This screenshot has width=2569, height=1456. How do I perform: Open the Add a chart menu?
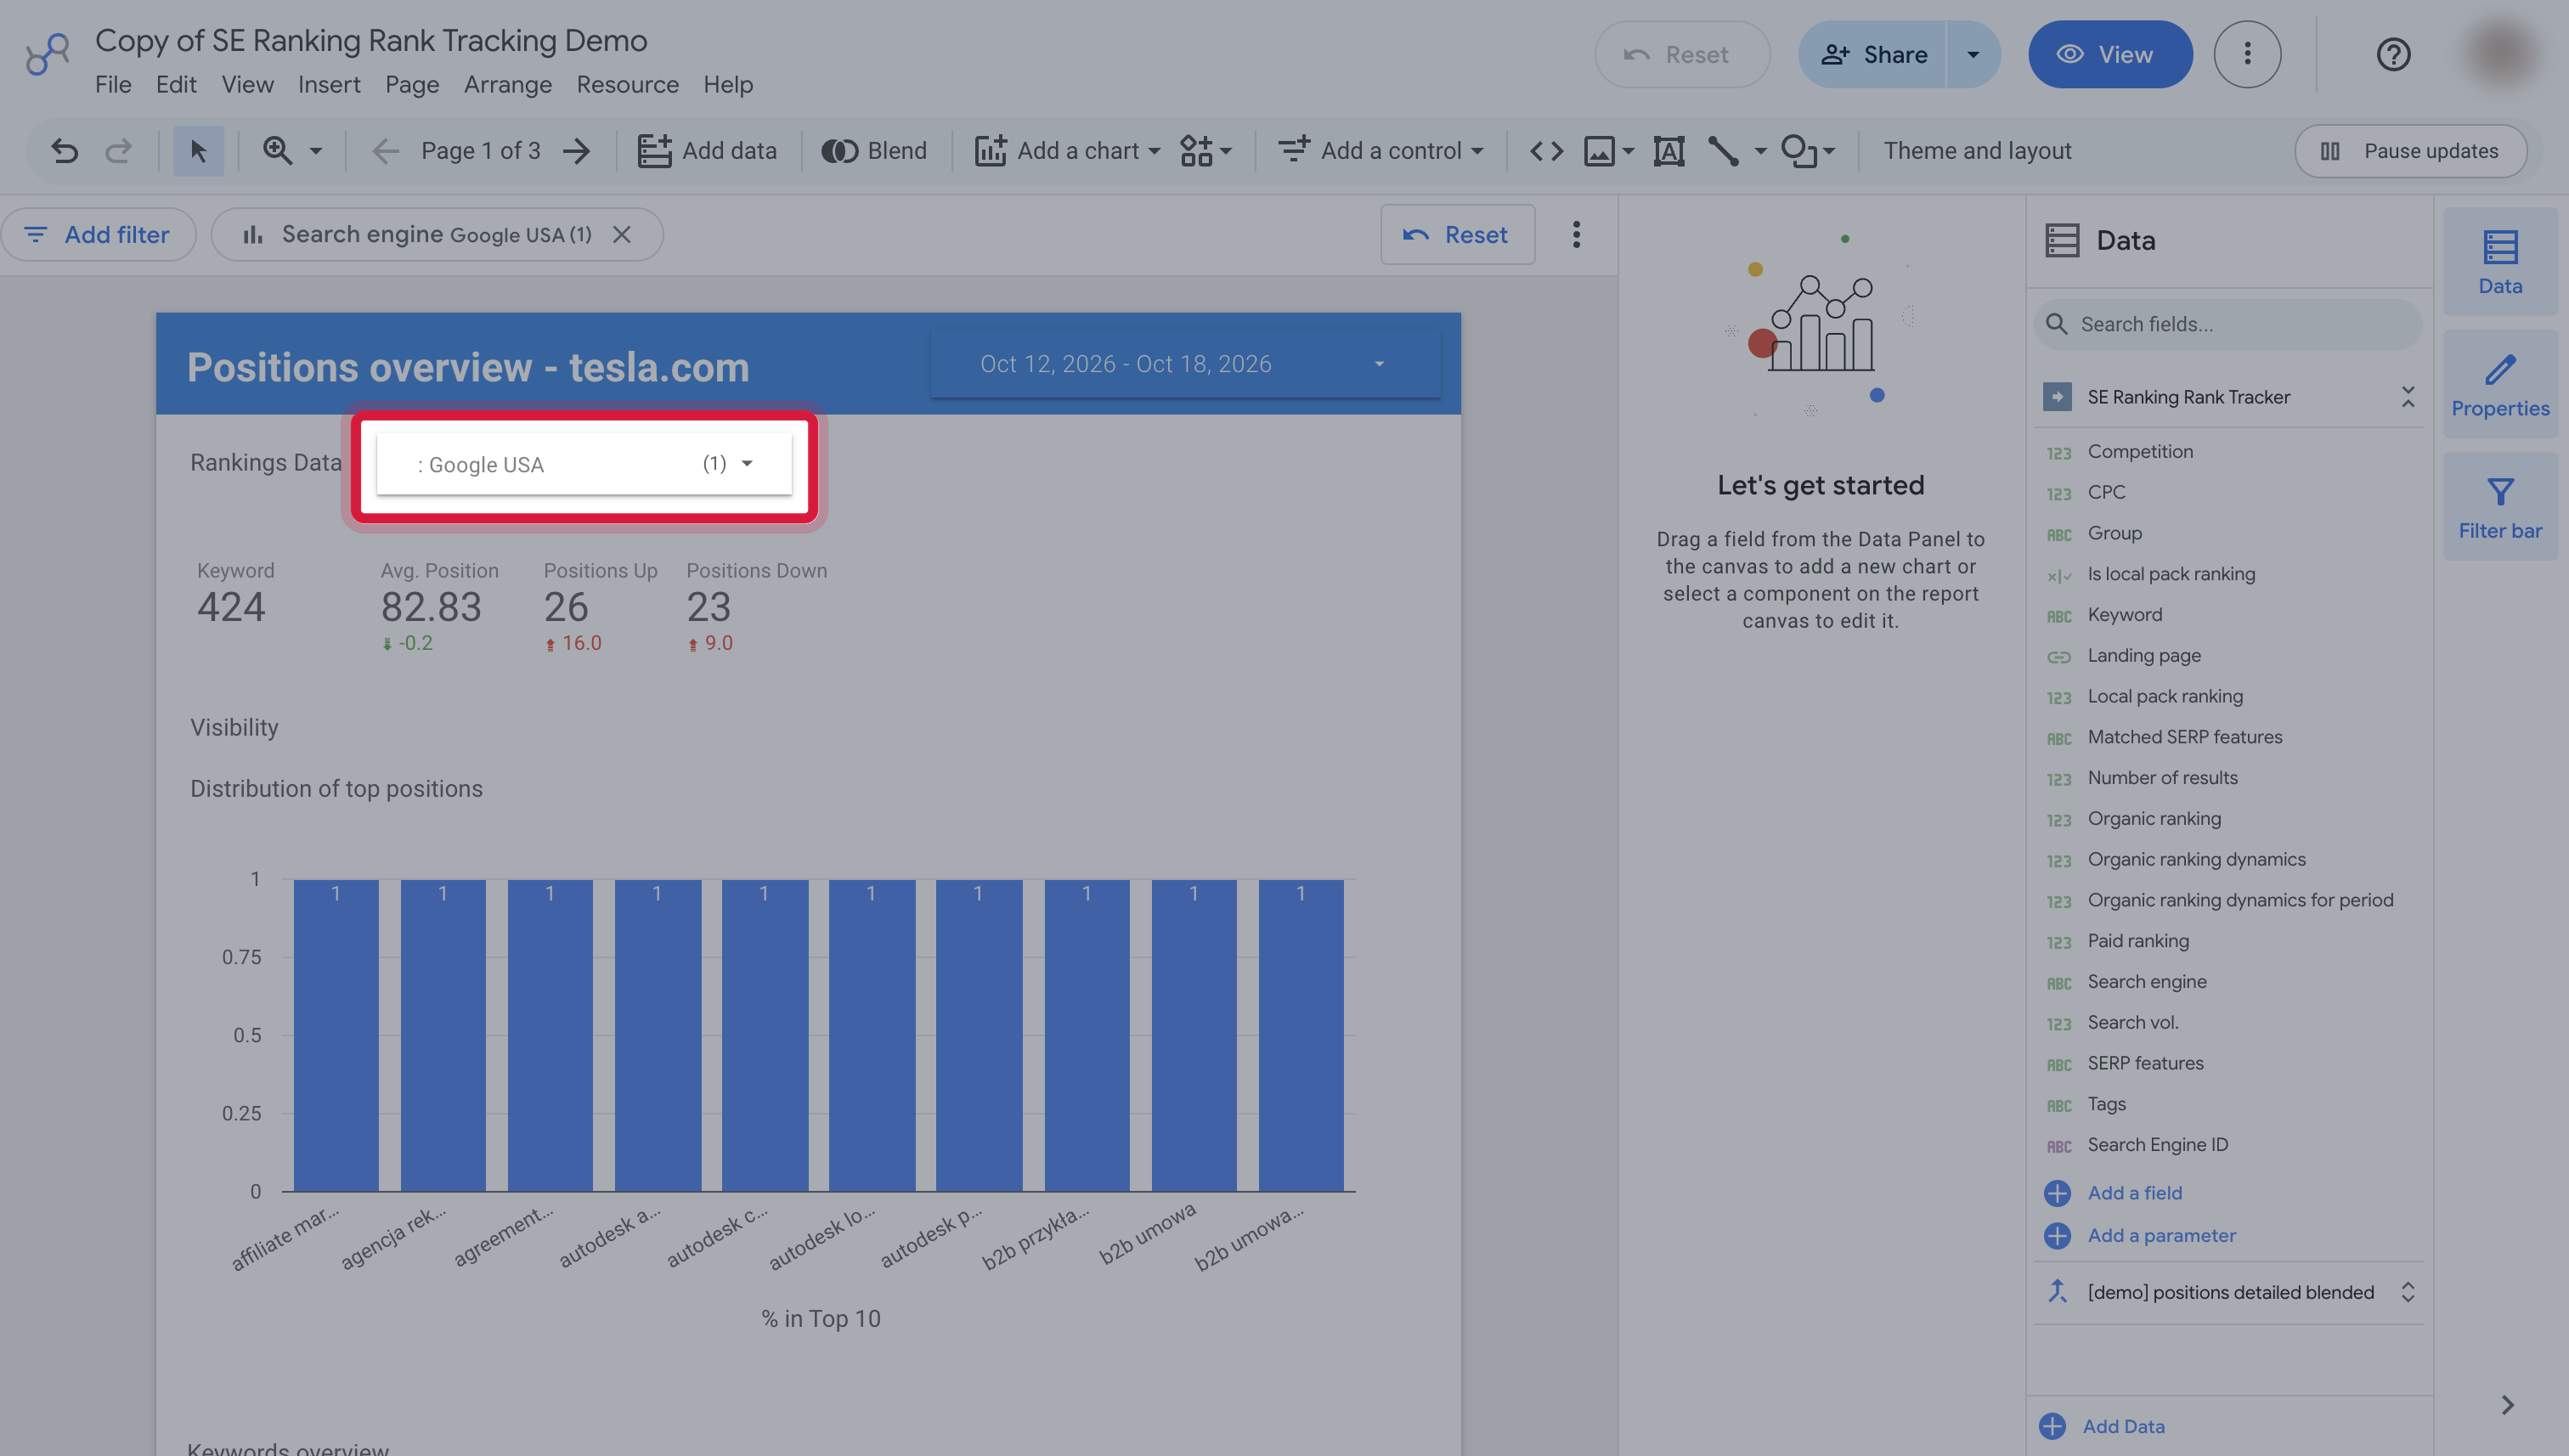click(x=1067, y=151)
